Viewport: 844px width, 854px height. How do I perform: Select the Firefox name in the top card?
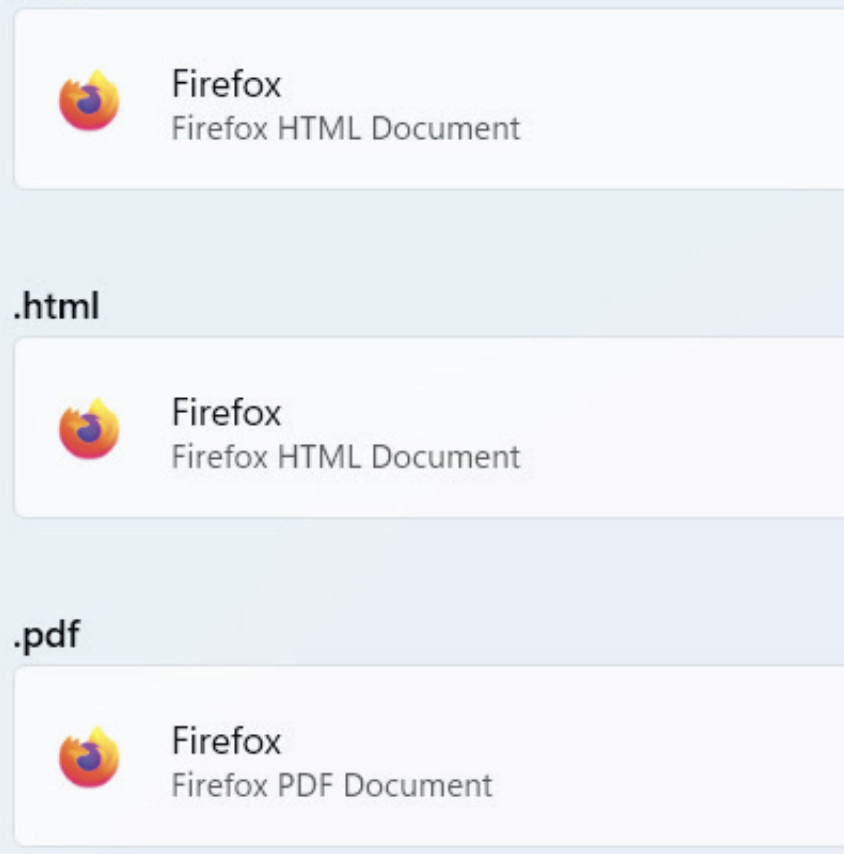226,83
